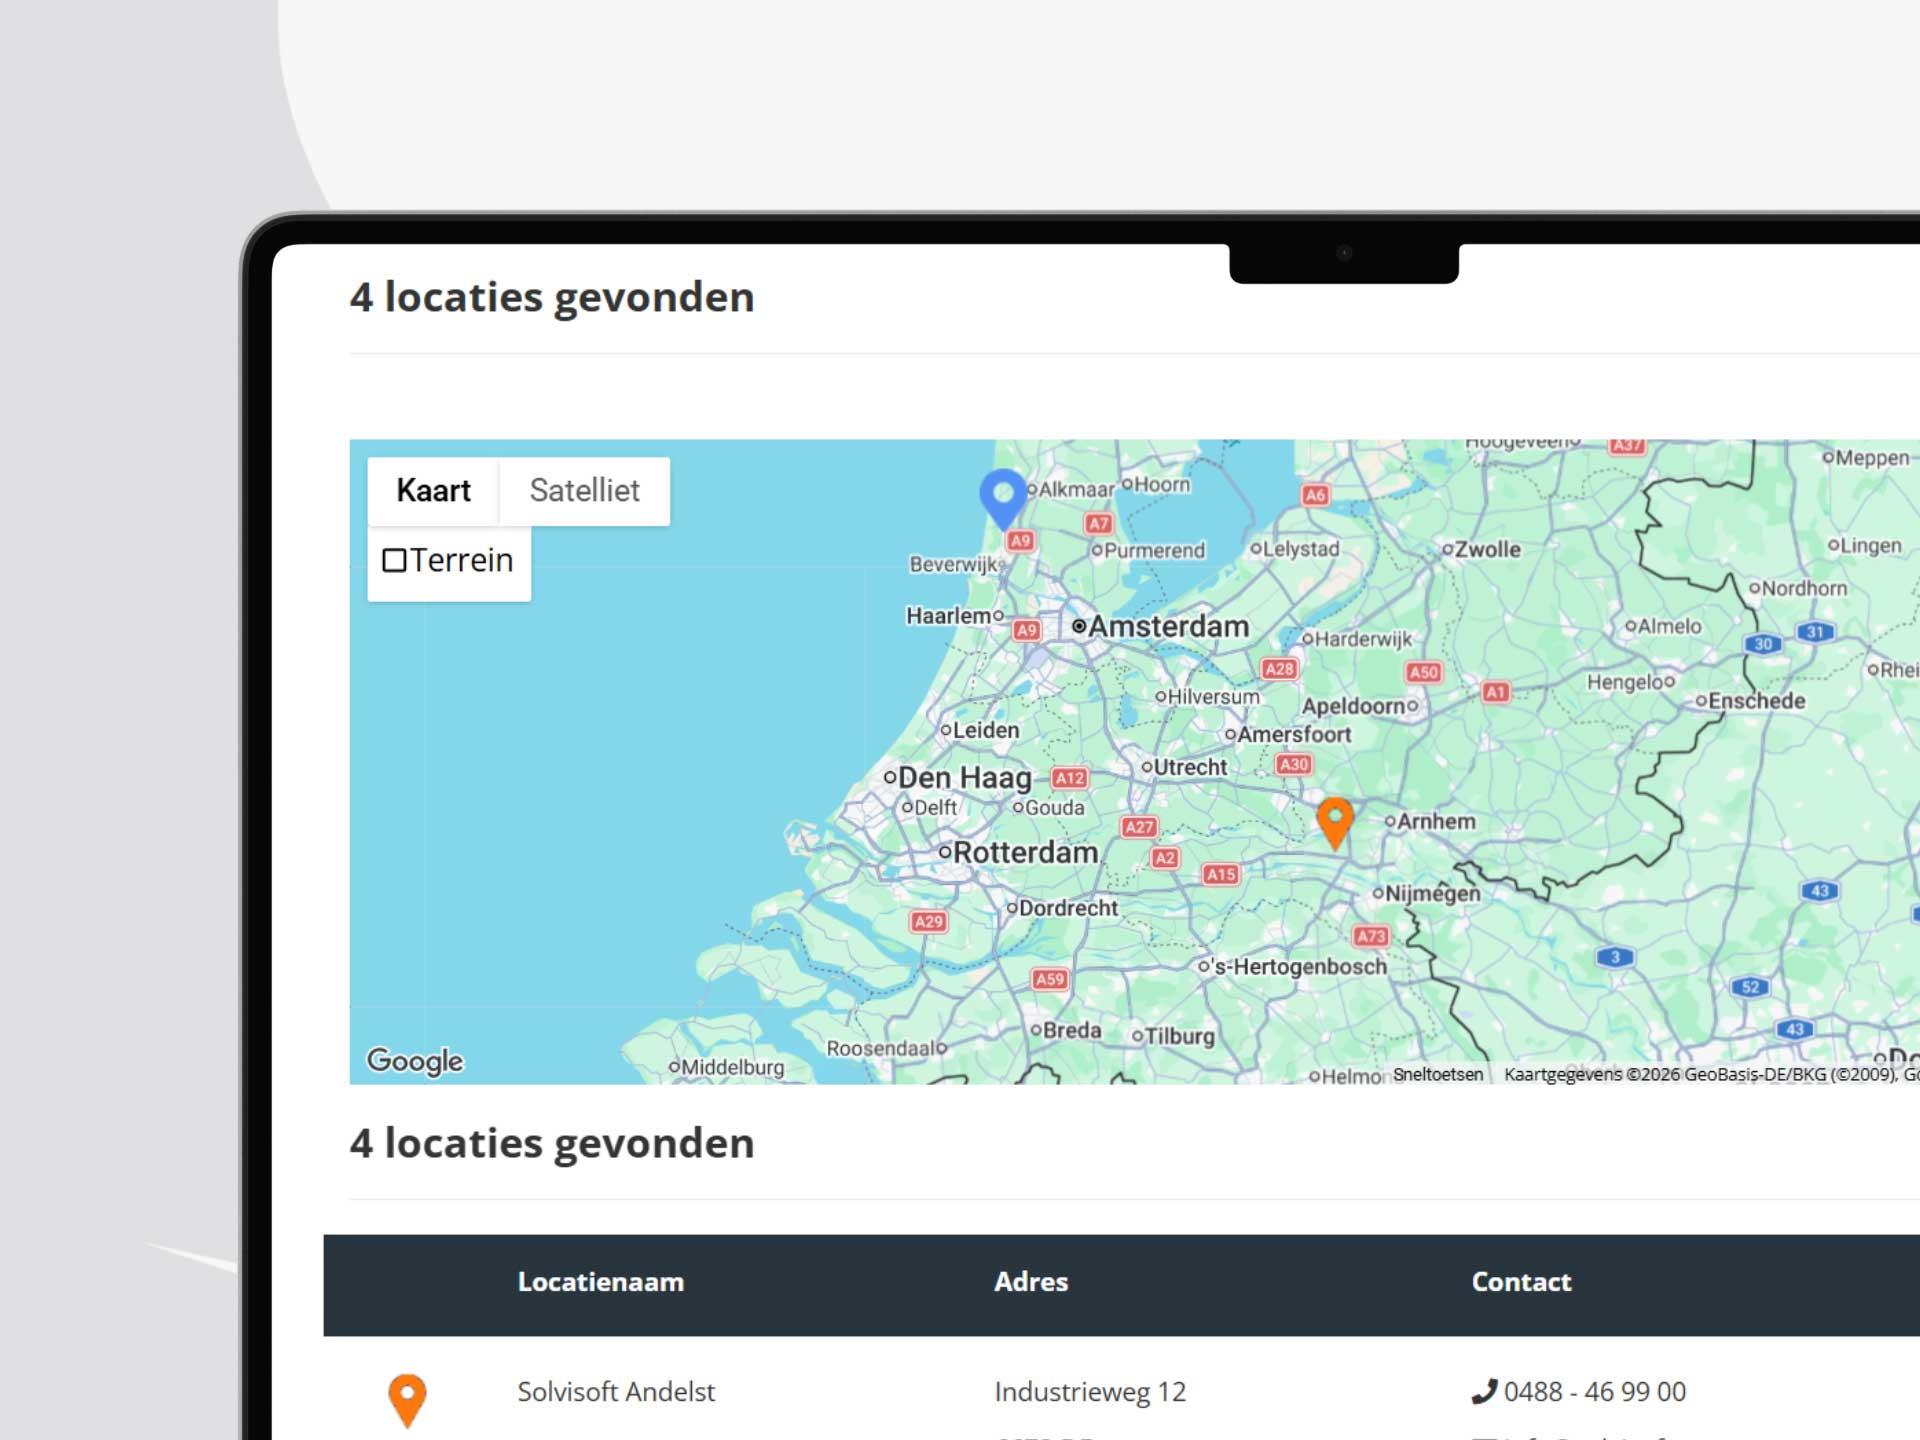Click the Haarlem label on the map
Screen dimensions: 1920x1440
click(948, 616)
